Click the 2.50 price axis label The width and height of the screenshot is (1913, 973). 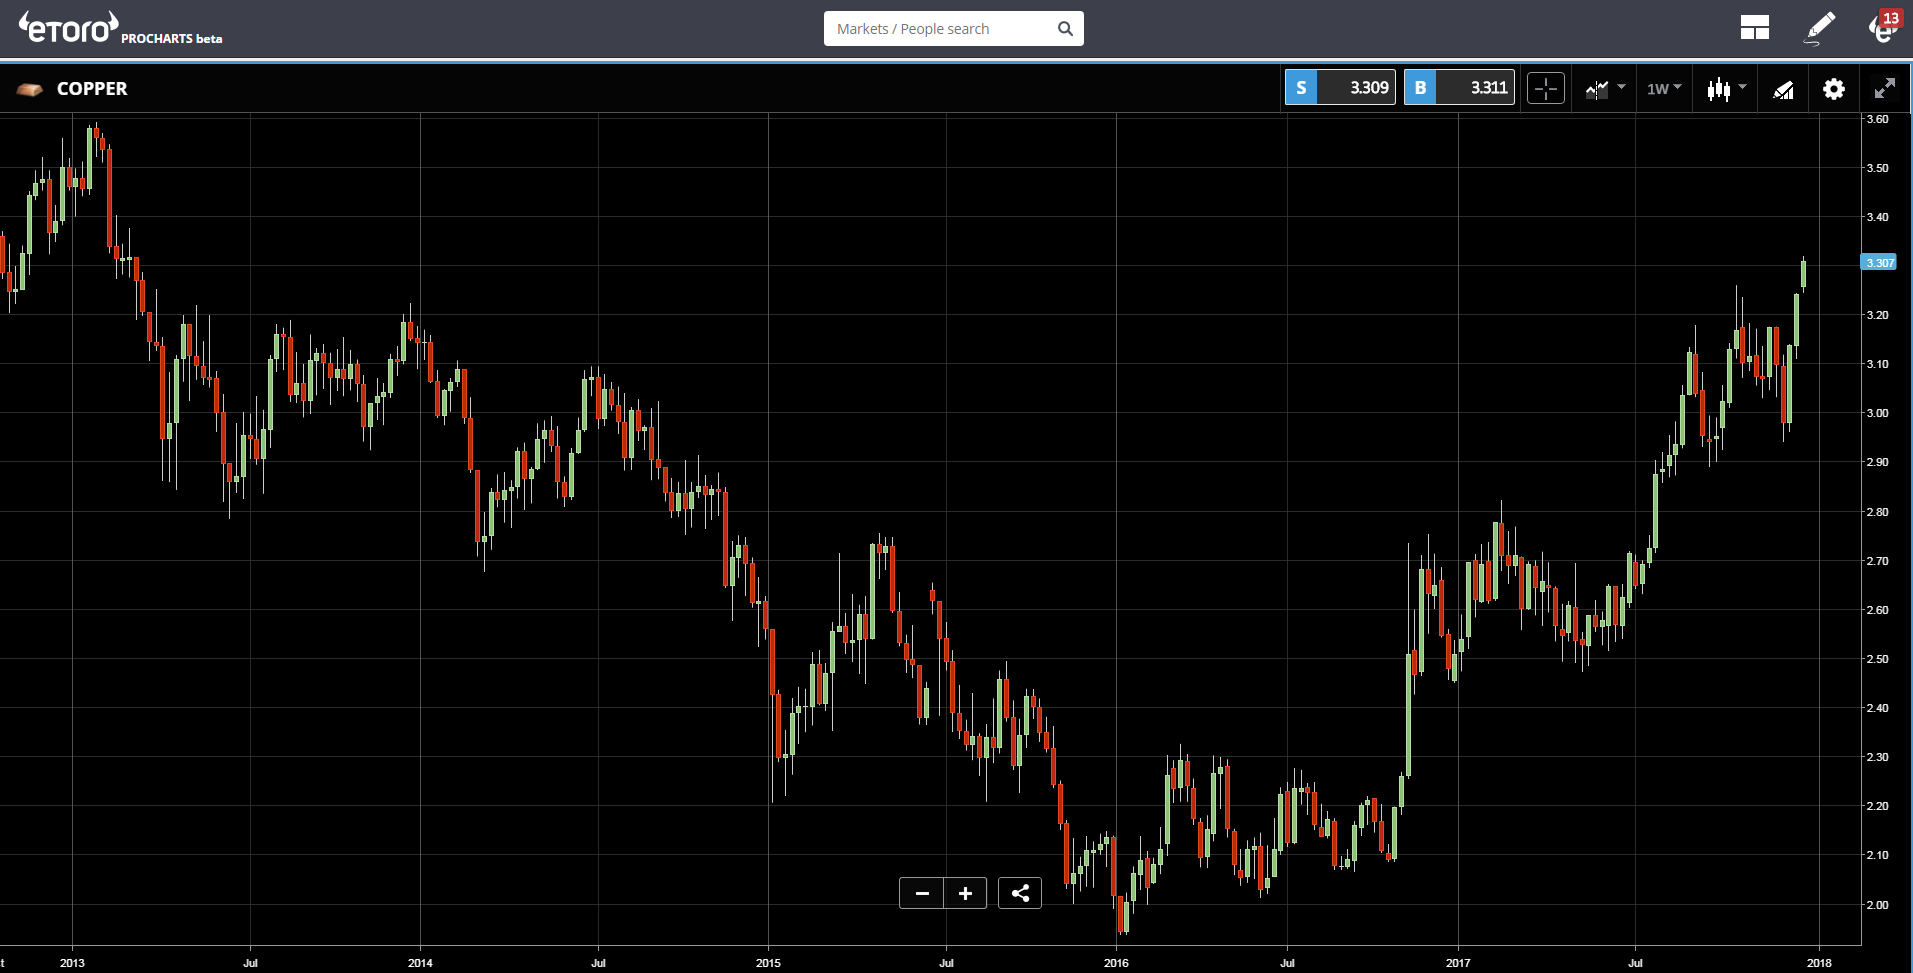1877,659
